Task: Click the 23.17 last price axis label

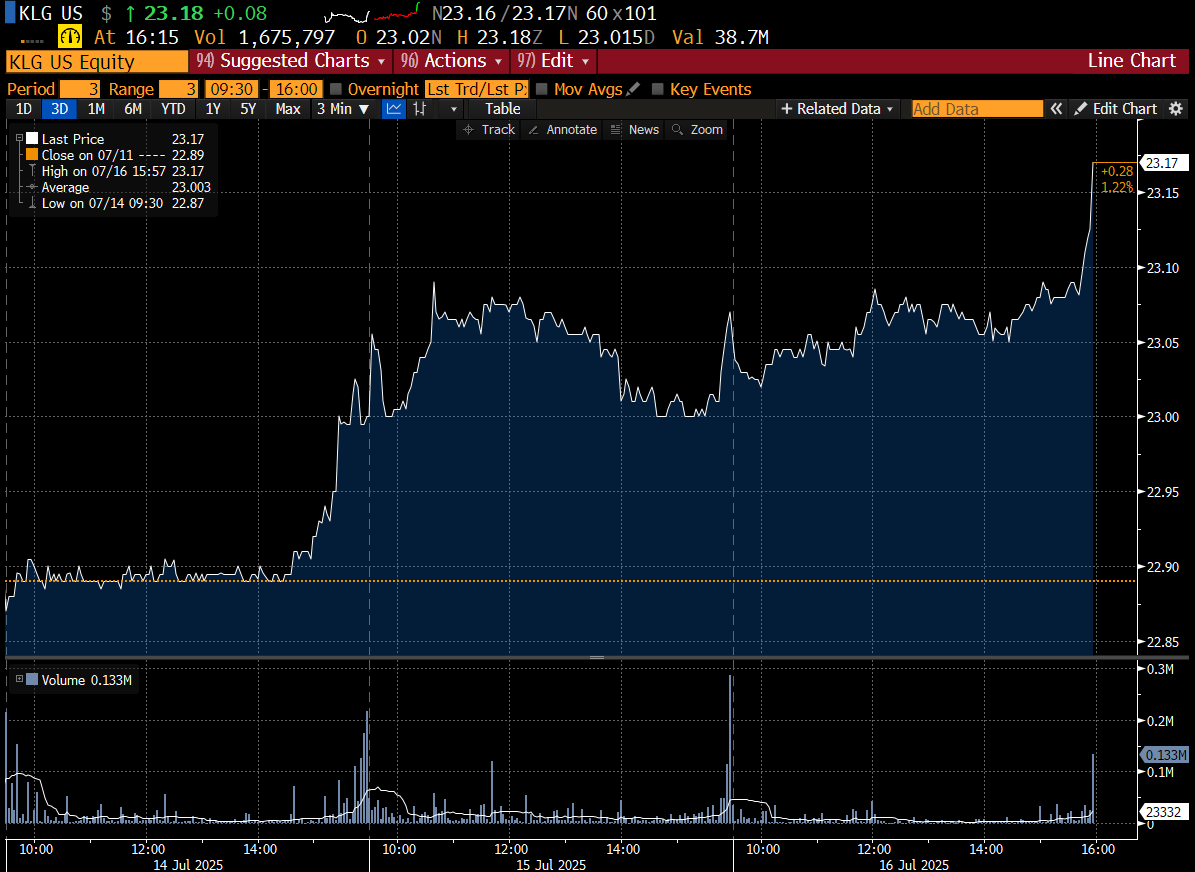Action: [x=1162, y=163]
